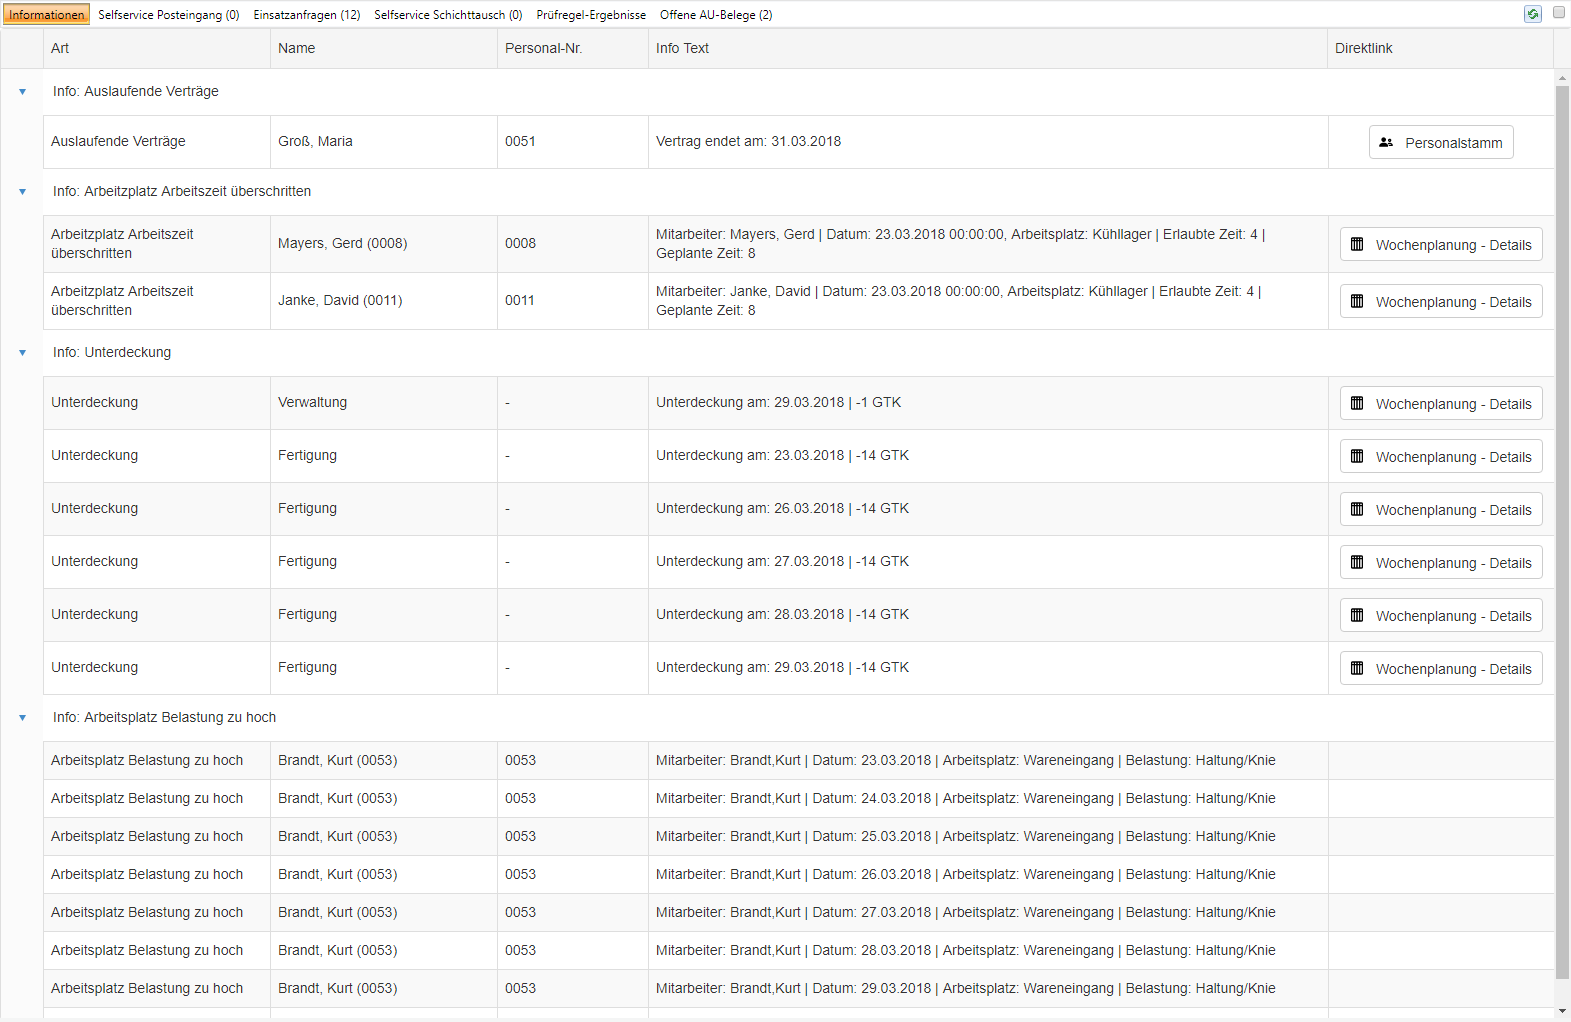Screen dimensions: 1571x1022
Task: Click calendar icon in Verwaltung Unterdeckung row
Action: tap(1357, 403)
